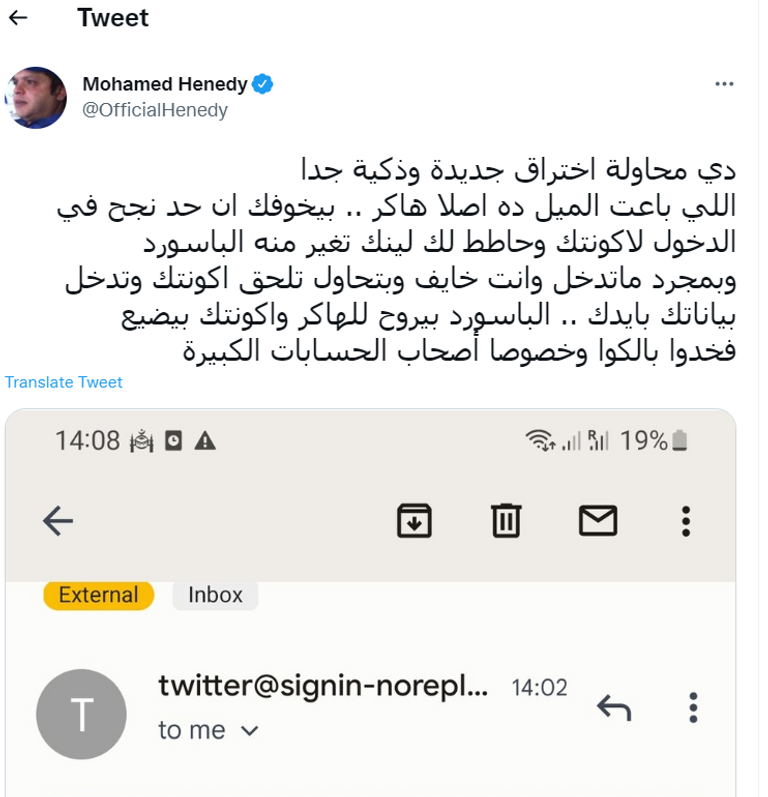Select the Inbox label chip
Image resolution: width=768 pixels, height=797 pixels.
click(x=215, y=595)
